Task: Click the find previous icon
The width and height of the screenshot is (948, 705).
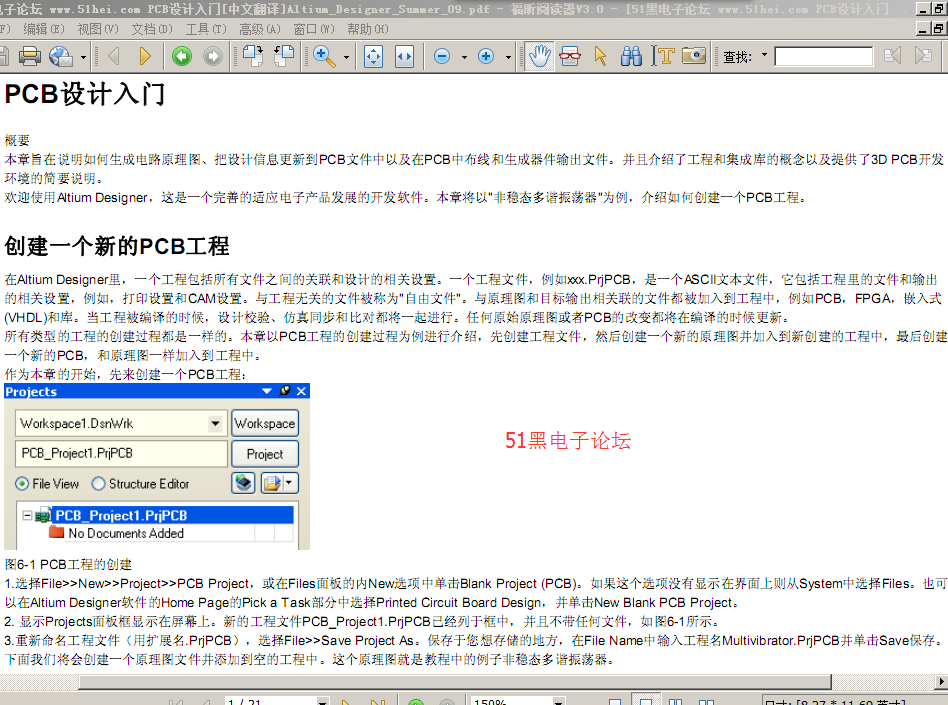Action: 892,56
